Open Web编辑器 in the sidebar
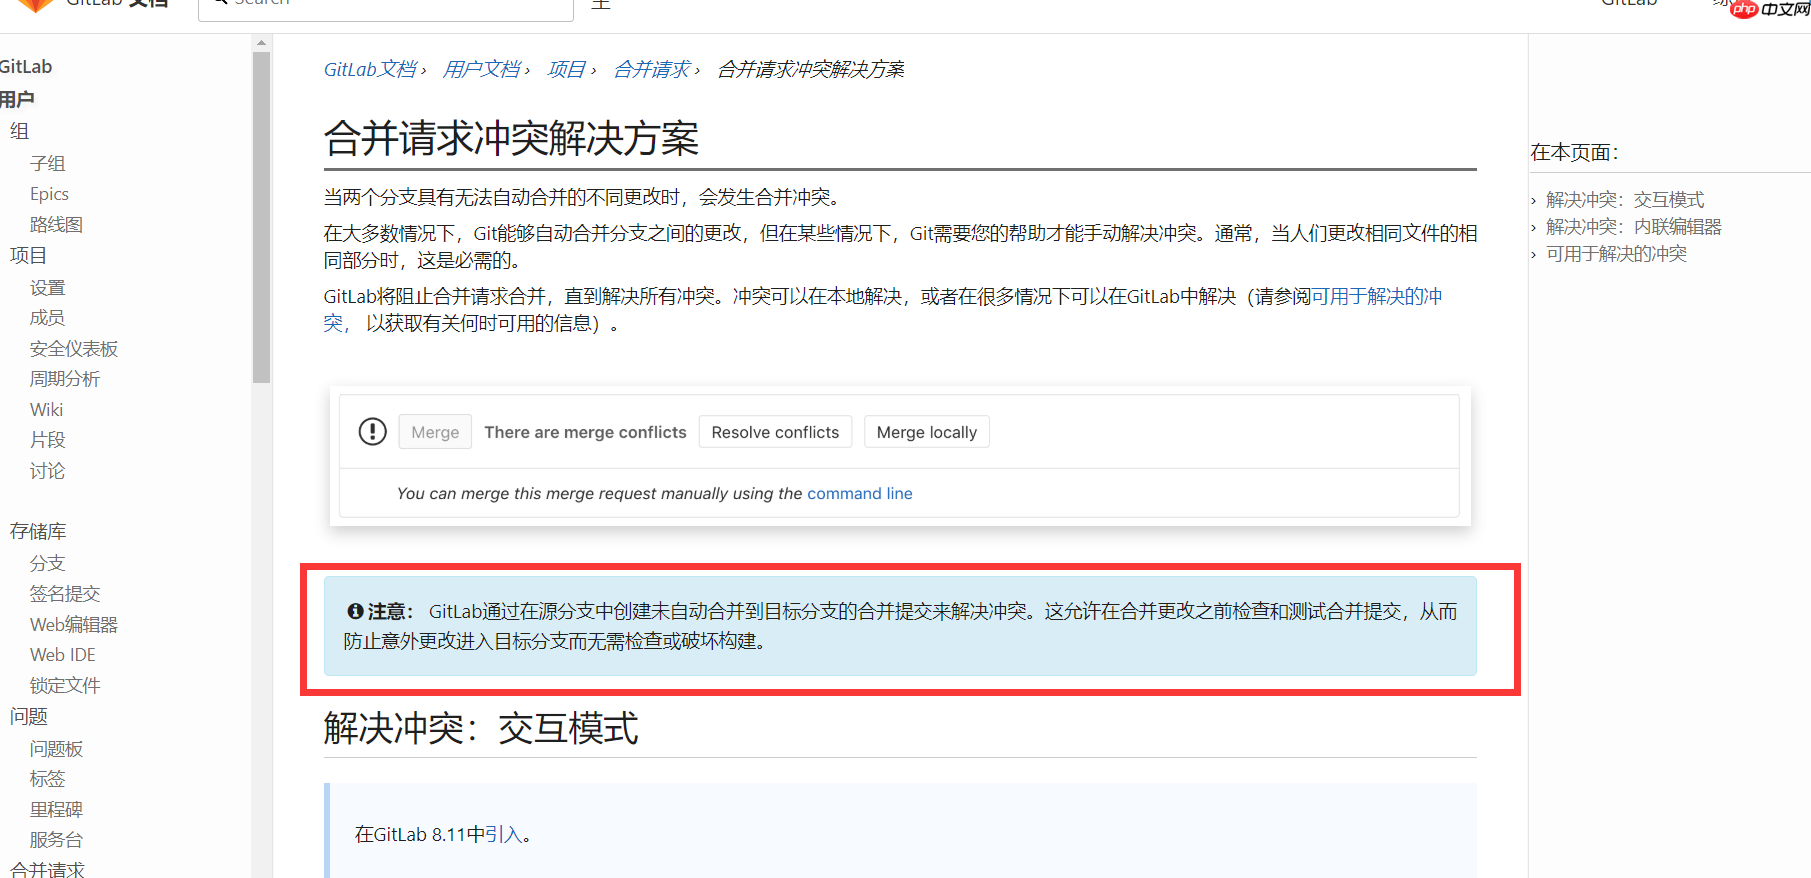This screenshot has width=1811, height=878. pos(74,625)
